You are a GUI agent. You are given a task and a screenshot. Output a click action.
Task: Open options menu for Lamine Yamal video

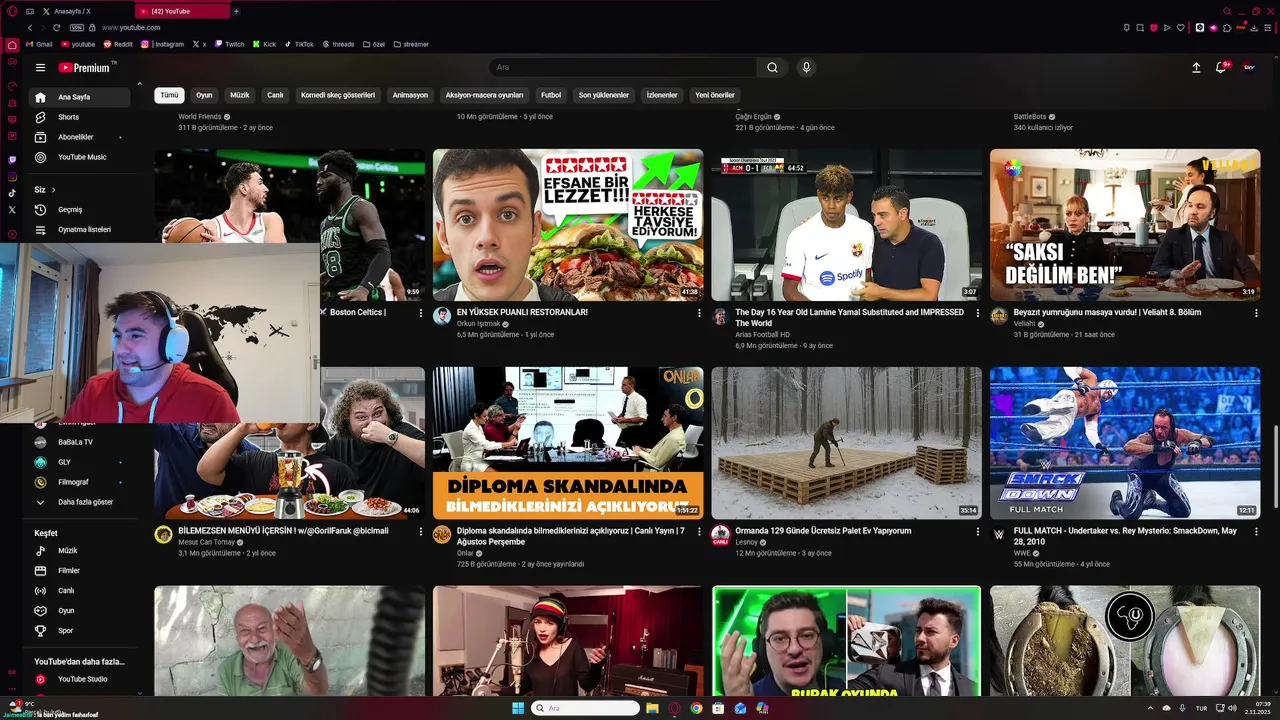977,313
